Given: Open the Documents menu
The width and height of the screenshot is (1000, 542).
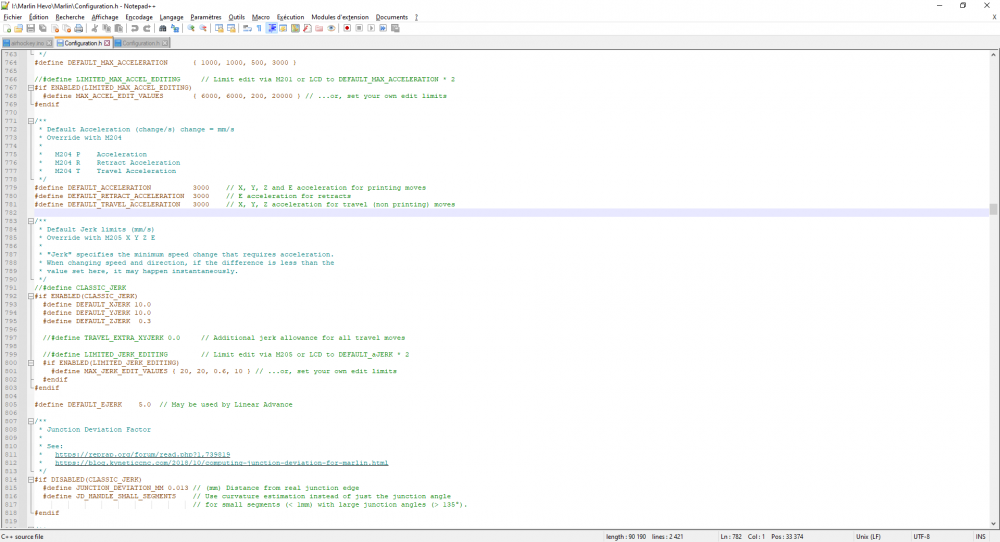Looking at the screenshot, I should [x=392, y=17].
